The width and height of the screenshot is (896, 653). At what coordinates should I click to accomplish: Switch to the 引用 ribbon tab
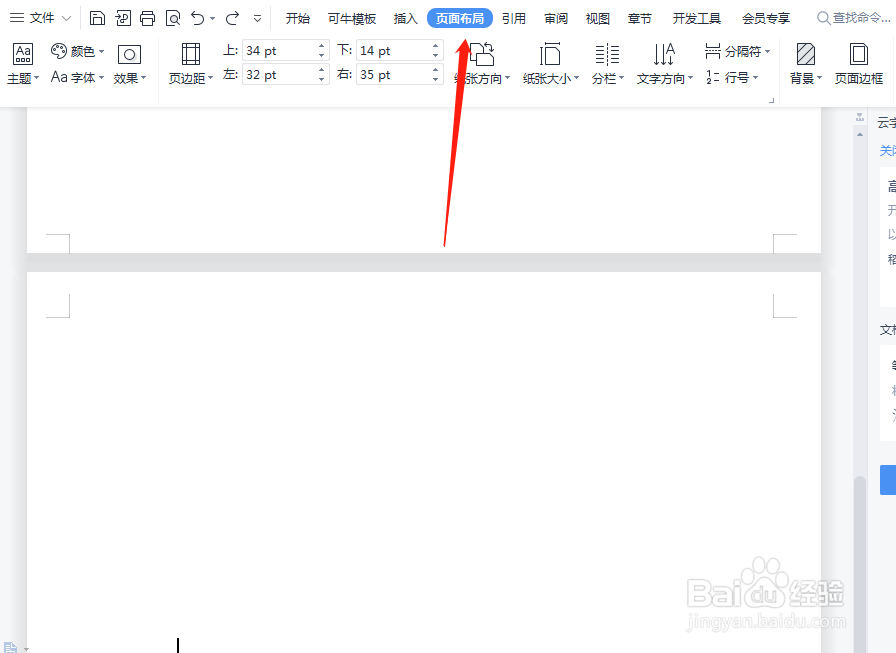[514, 17]
